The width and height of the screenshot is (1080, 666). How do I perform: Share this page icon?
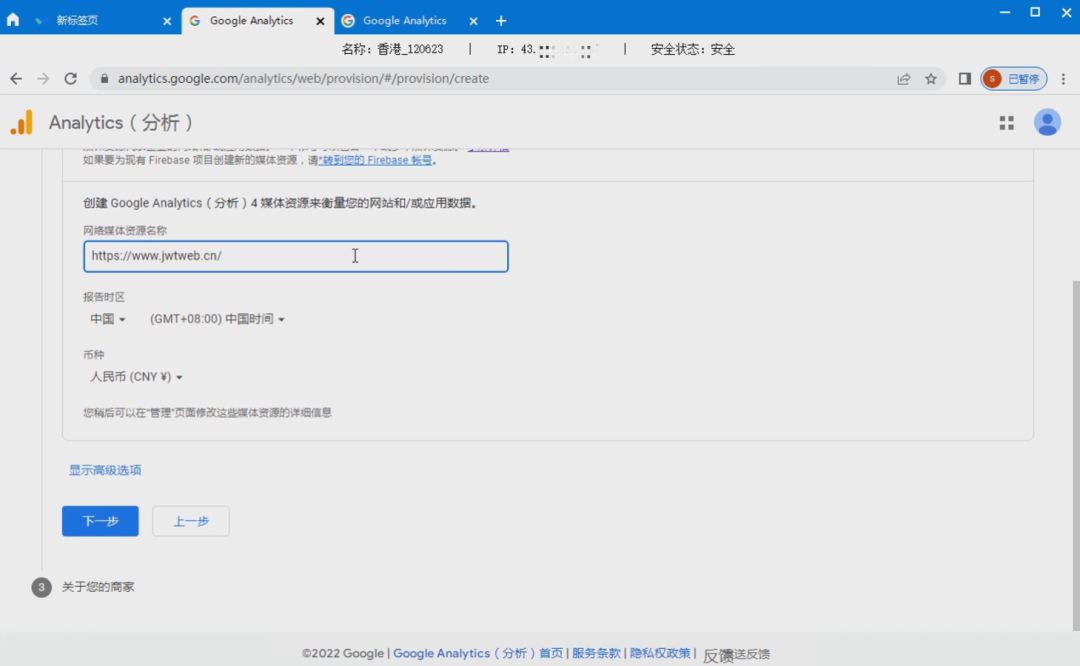click(x=904, y=79)
